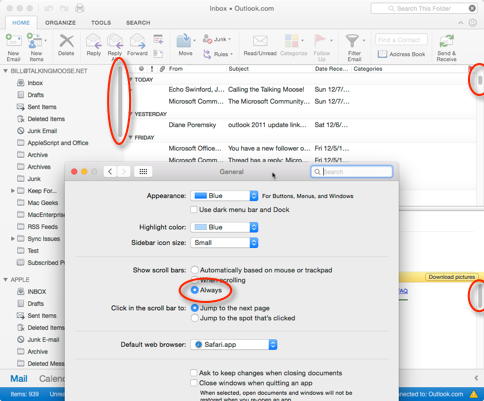Switch to the TOOLS ribbon tab
Image resolution: width=484 pixels, height=401 pixels.
101,23
